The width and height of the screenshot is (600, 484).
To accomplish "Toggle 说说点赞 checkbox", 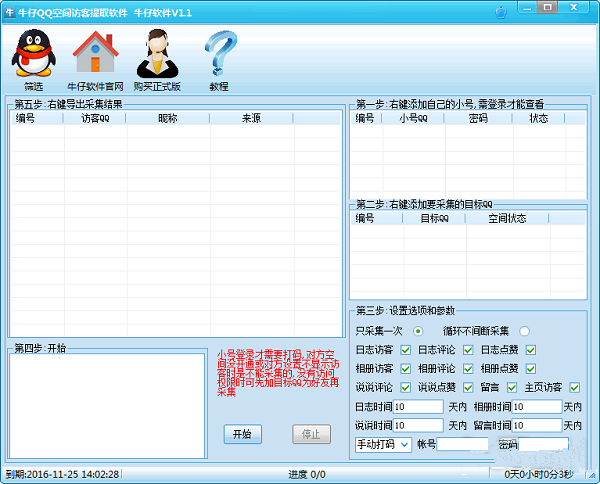I will [468, 388].
